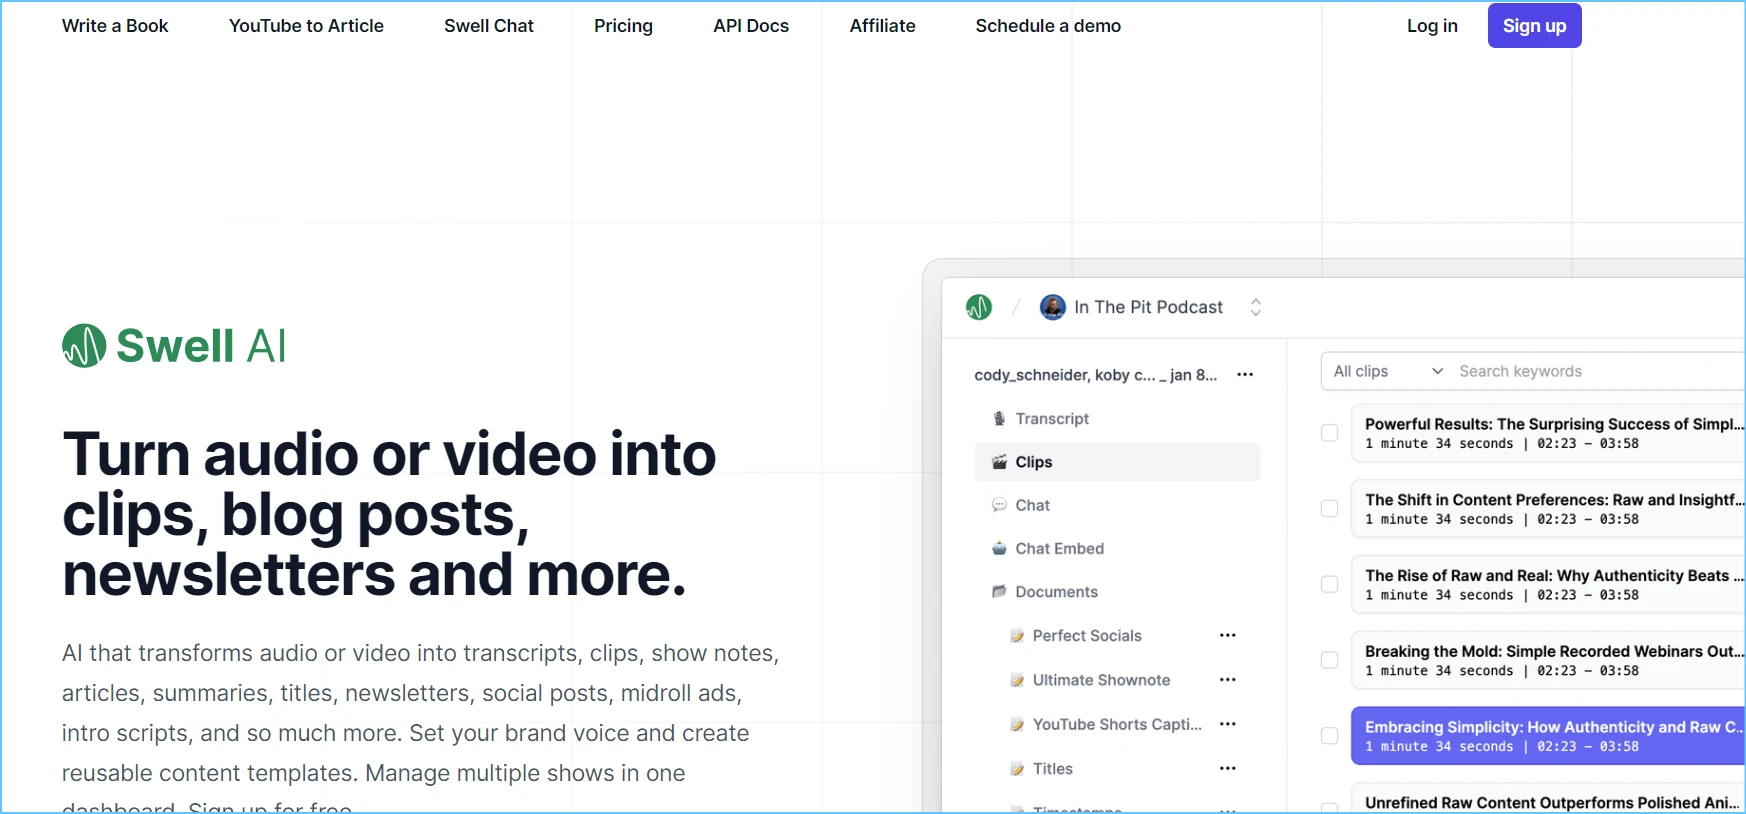This screenshot has width=1746, height=814.
Task: Check the Shift in Content Preferences clip
Action: pos(1330,509)
